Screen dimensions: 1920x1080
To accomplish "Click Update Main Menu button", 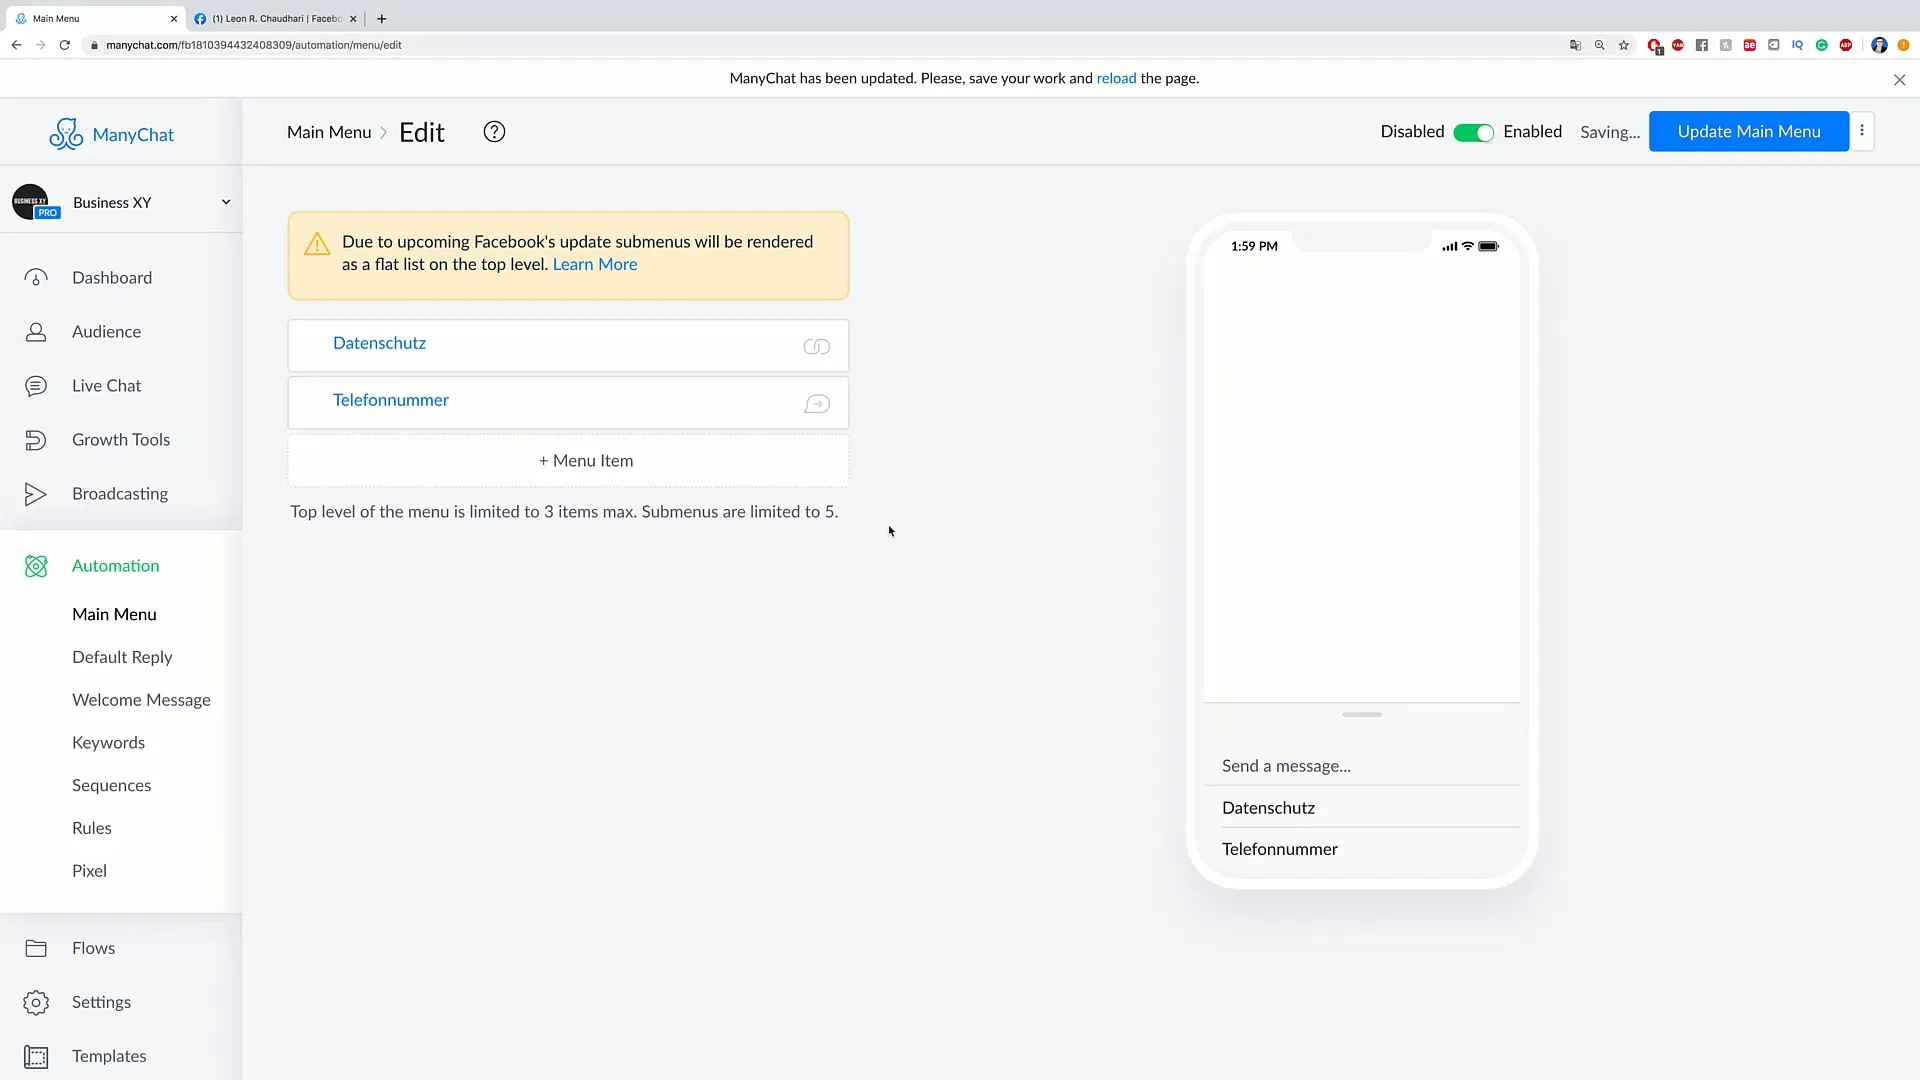I will click(x=1749, y=131).
